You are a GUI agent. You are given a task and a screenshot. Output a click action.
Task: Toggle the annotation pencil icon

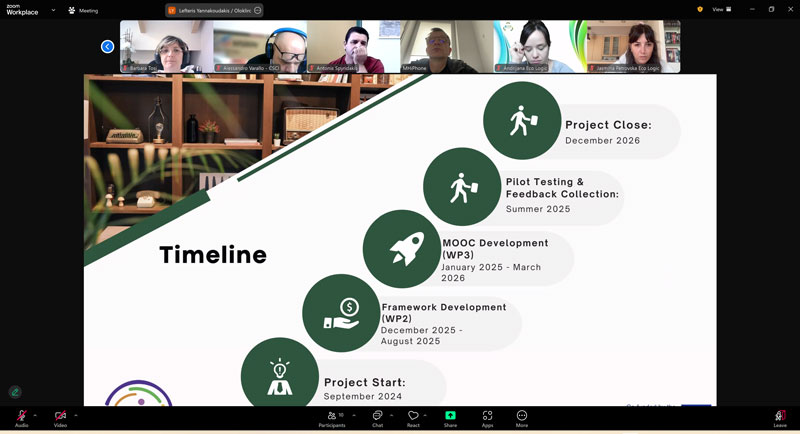click(15, 392)
